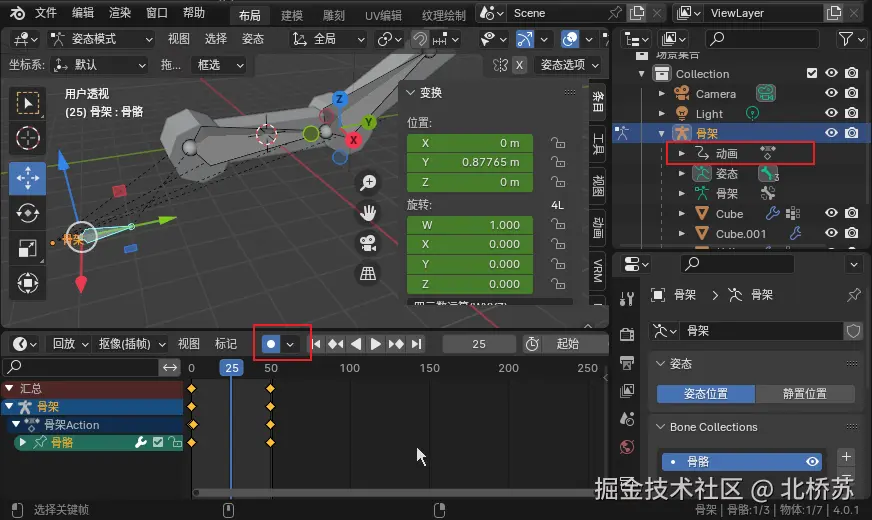The width and height of the screenshot is (872, 520).
Task: Open the Tool properties tab
Action: (627, 299)
